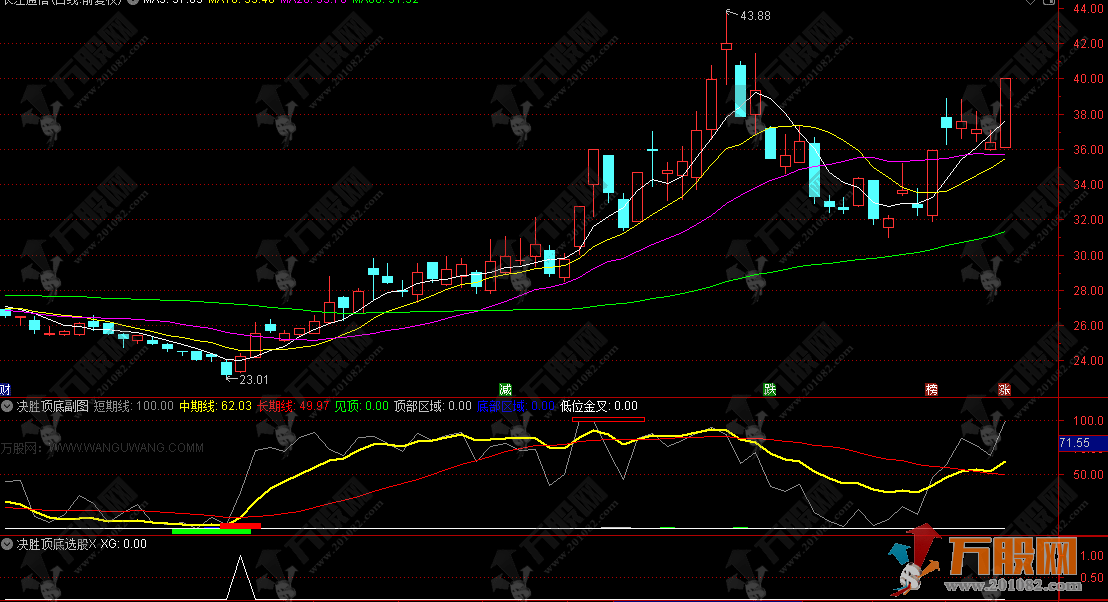Click the red 长期线 value label
The image size is (1108, 602).
tap(293, 406)
